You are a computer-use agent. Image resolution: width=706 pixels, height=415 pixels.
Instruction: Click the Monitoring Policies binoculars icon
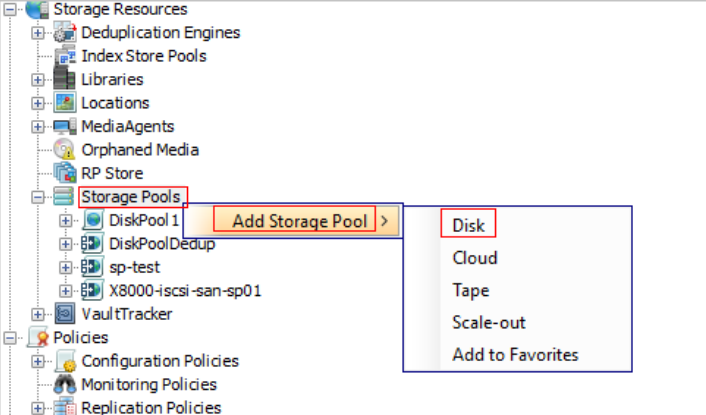coord(65,384)
